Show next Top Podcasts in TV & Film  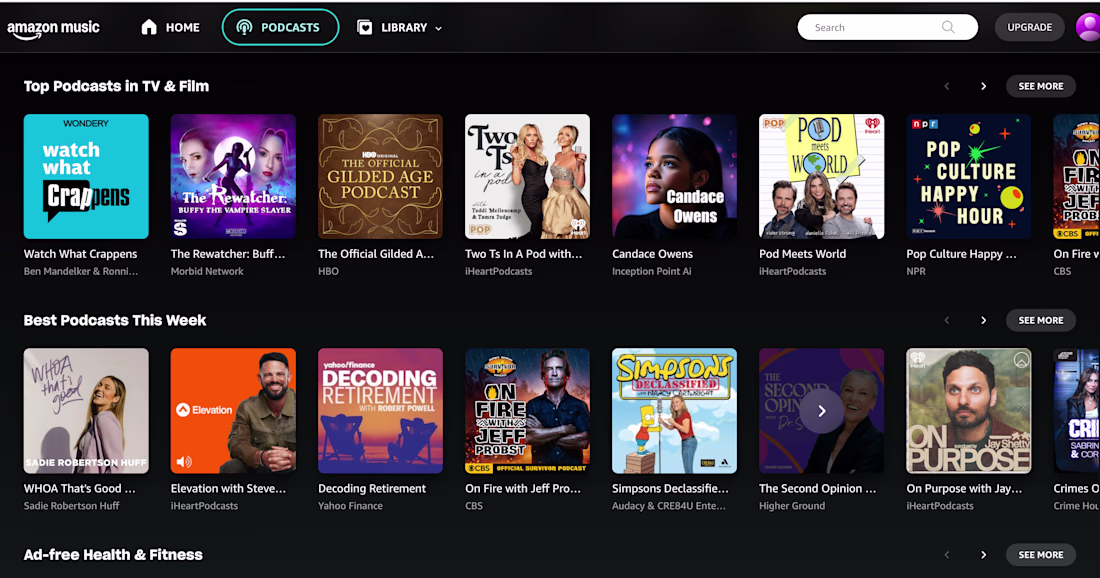[x=984, y=86]
